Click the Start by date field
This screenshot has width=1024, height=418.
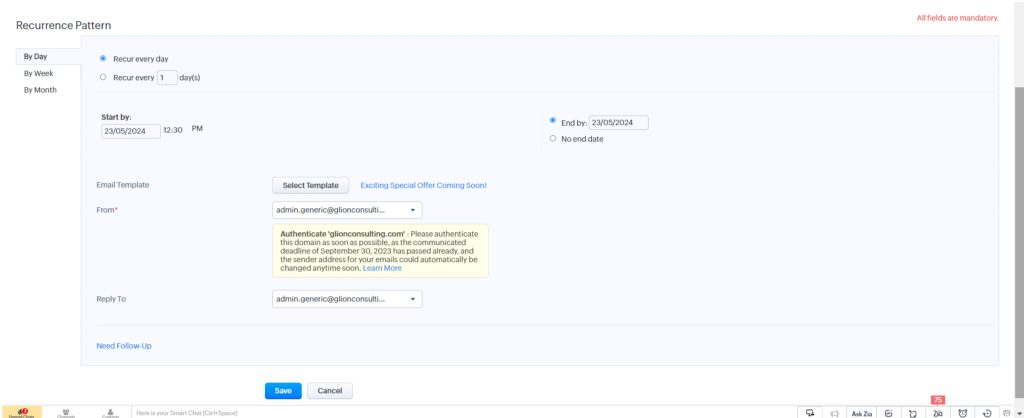coord(131,131)
